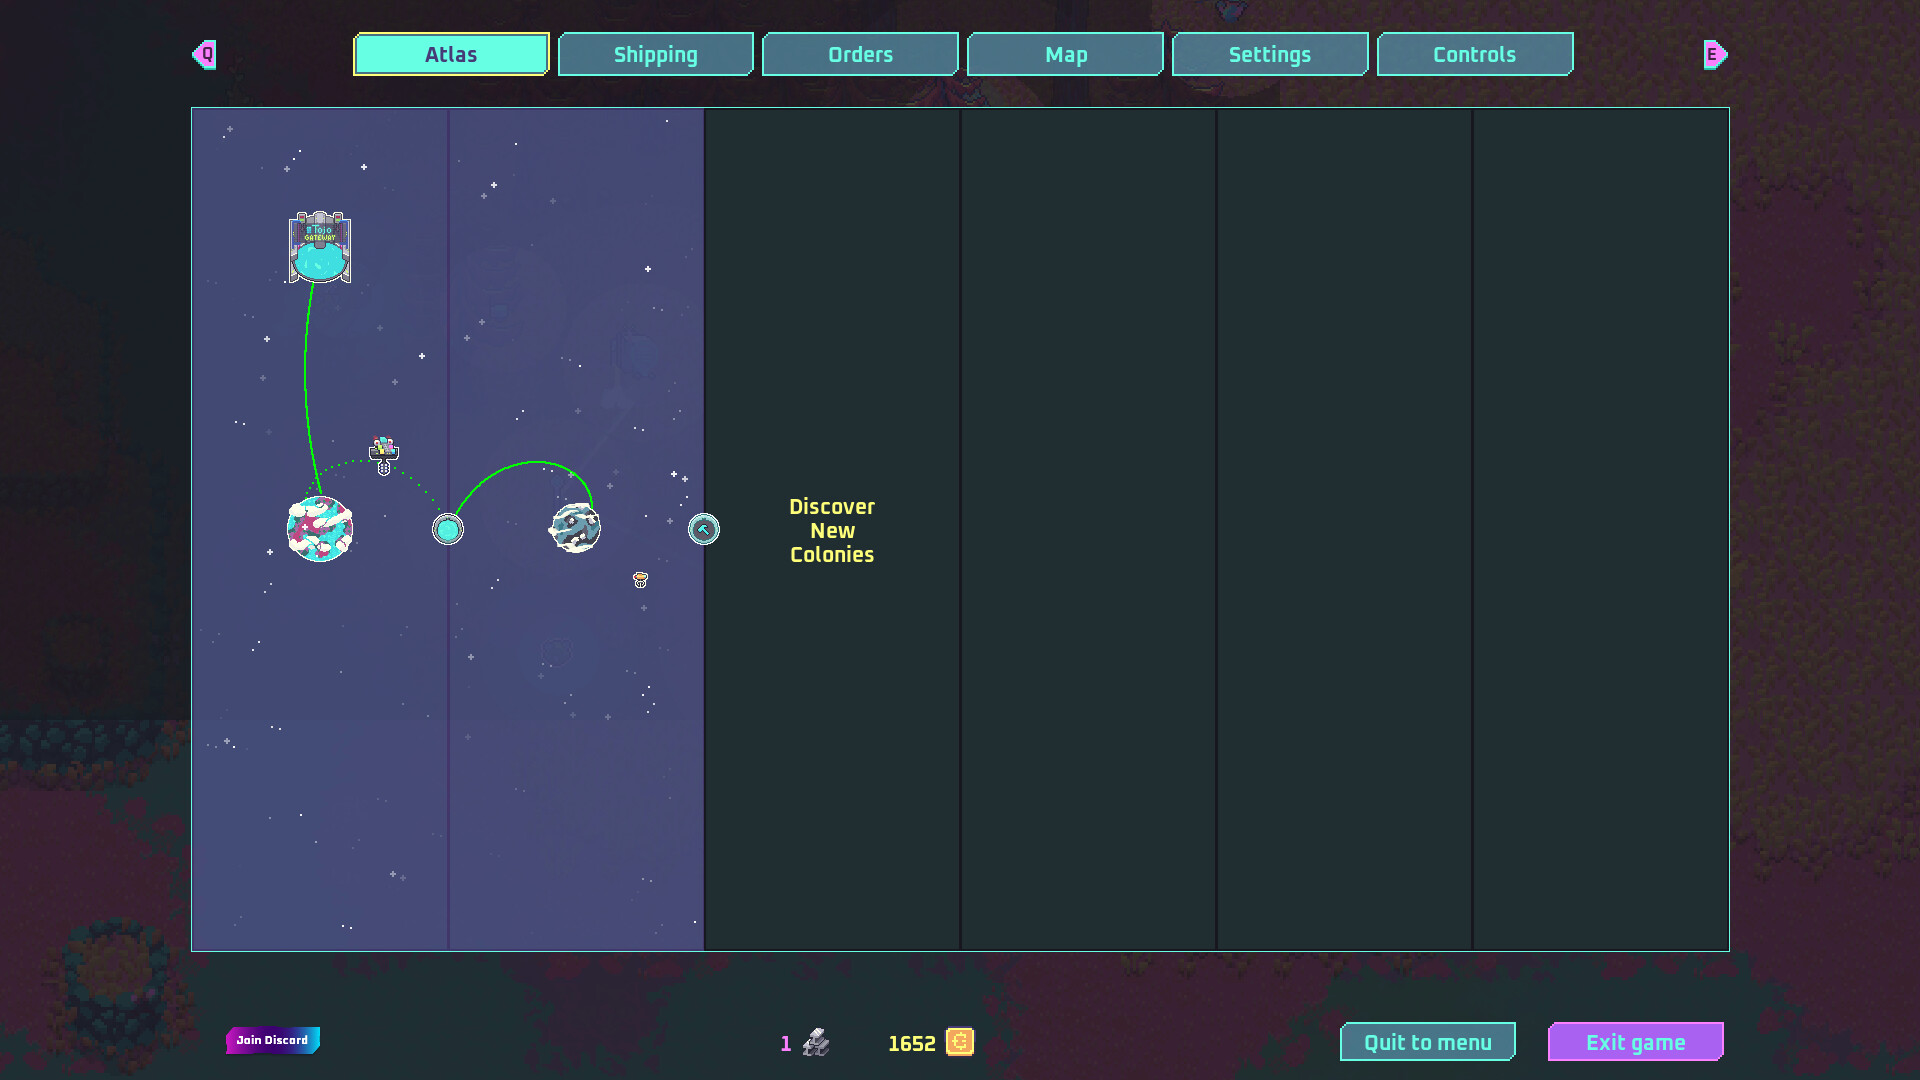Open the hammer build icon beside the planet
Image resolution: width=1920 pixels, height=1080 pixels.
[704, 529]
